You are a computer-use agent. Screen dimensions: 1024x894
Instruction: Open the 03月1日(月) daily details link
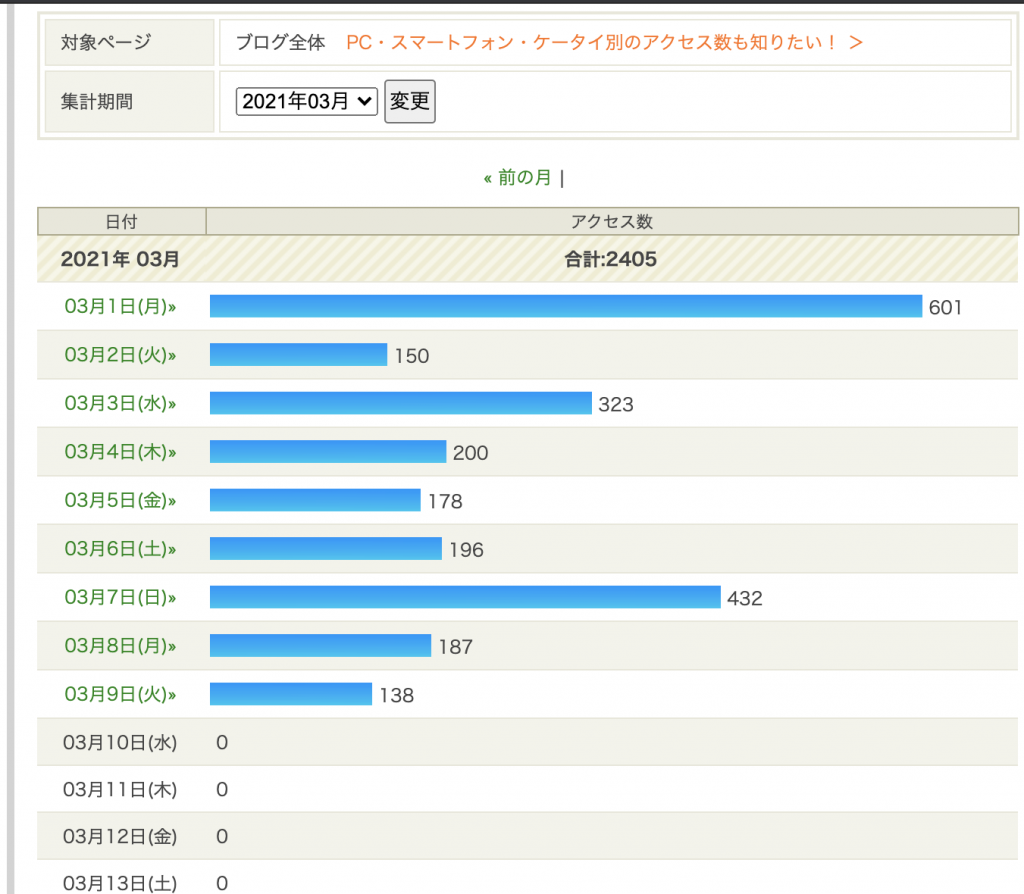[x=120, y=307]
